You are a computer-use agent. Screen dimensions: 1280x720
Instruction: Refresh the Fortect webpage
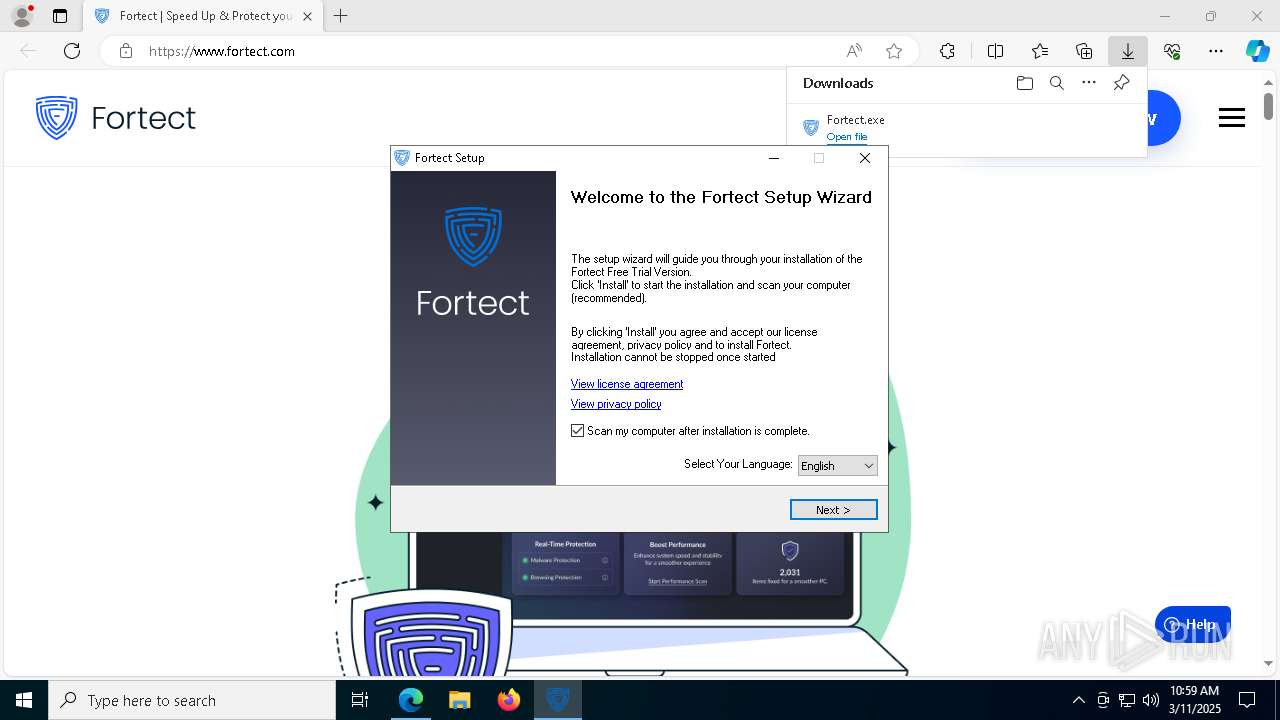72,51
